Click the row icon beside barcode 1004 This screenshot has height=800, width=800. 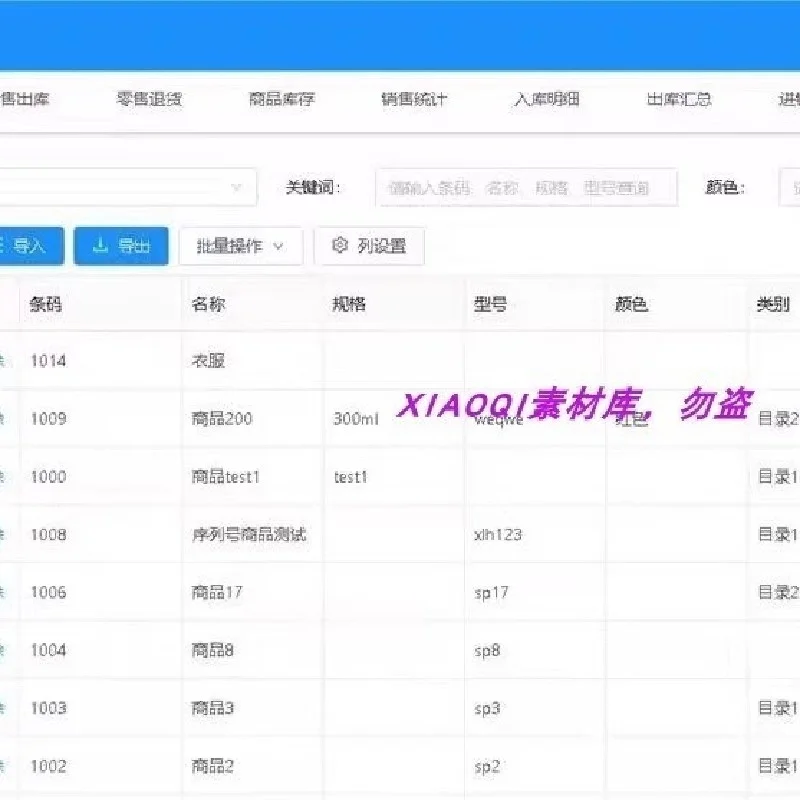tap(3, 650)
